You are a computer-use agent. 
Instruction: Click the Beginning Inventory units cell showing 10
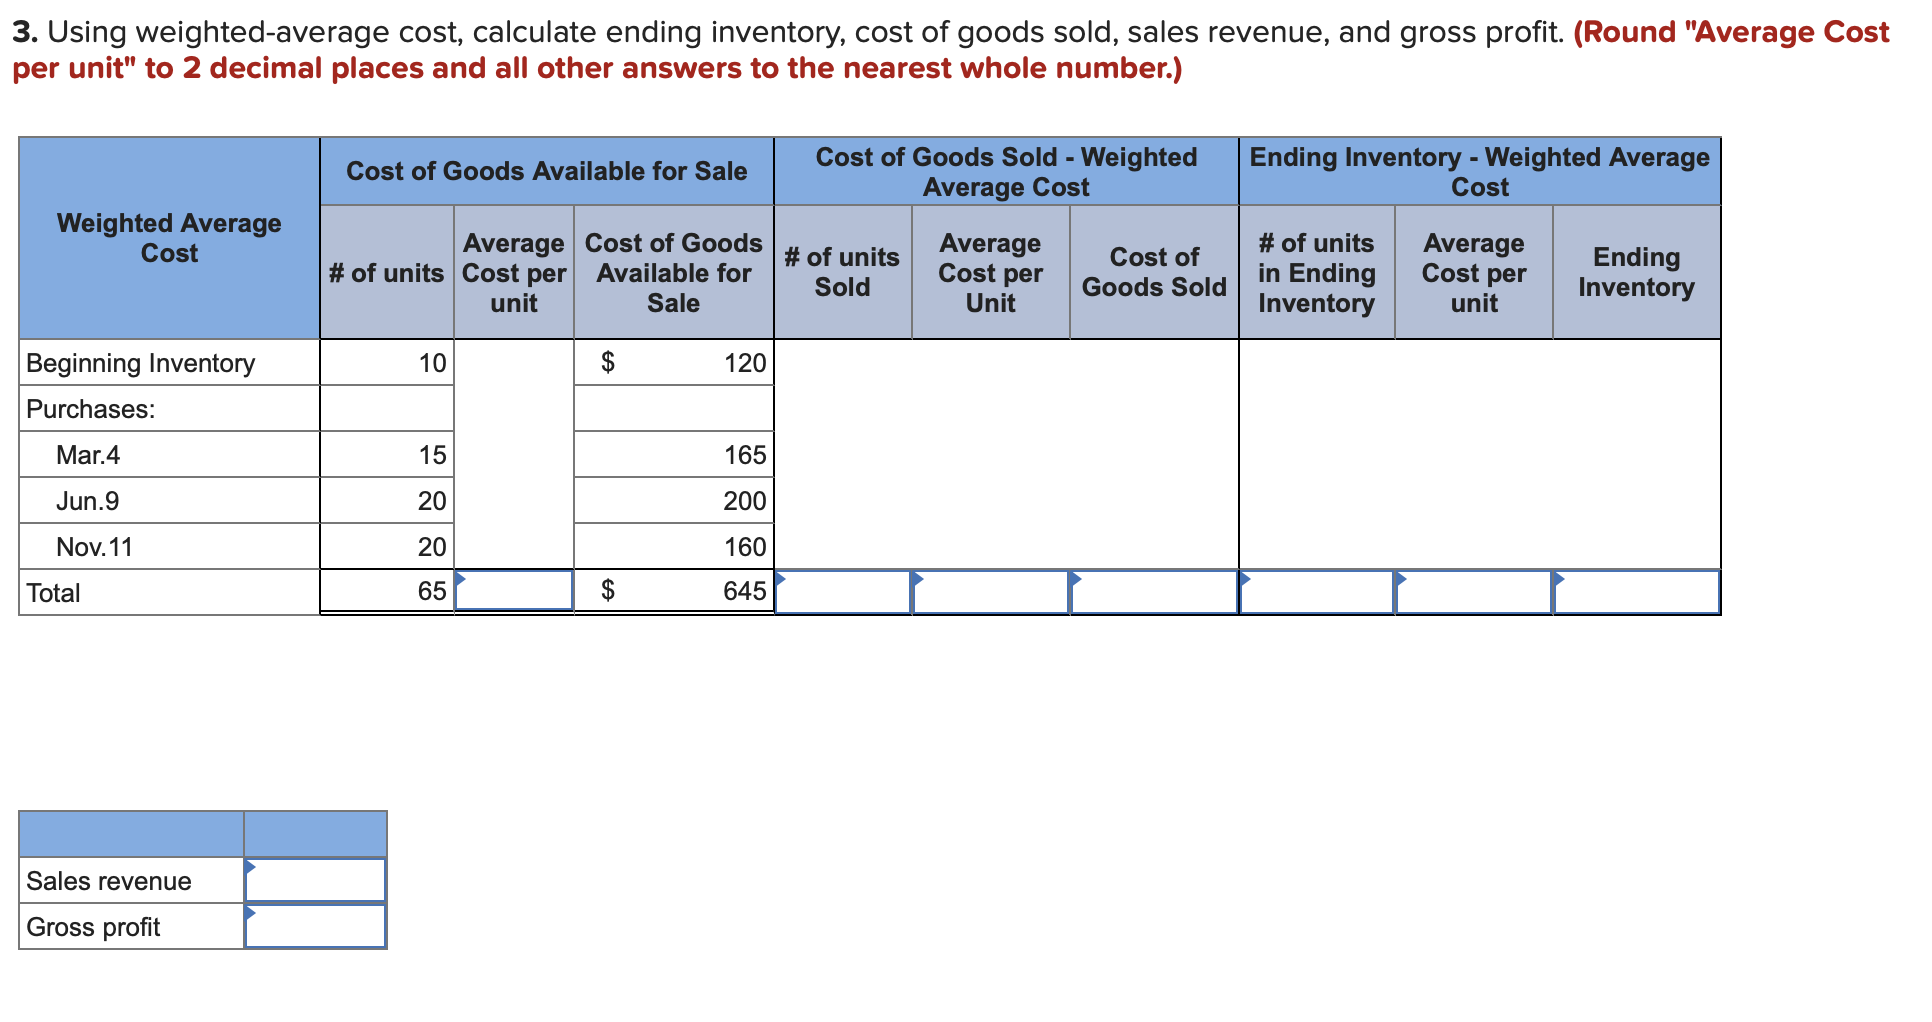coord(387,362)
